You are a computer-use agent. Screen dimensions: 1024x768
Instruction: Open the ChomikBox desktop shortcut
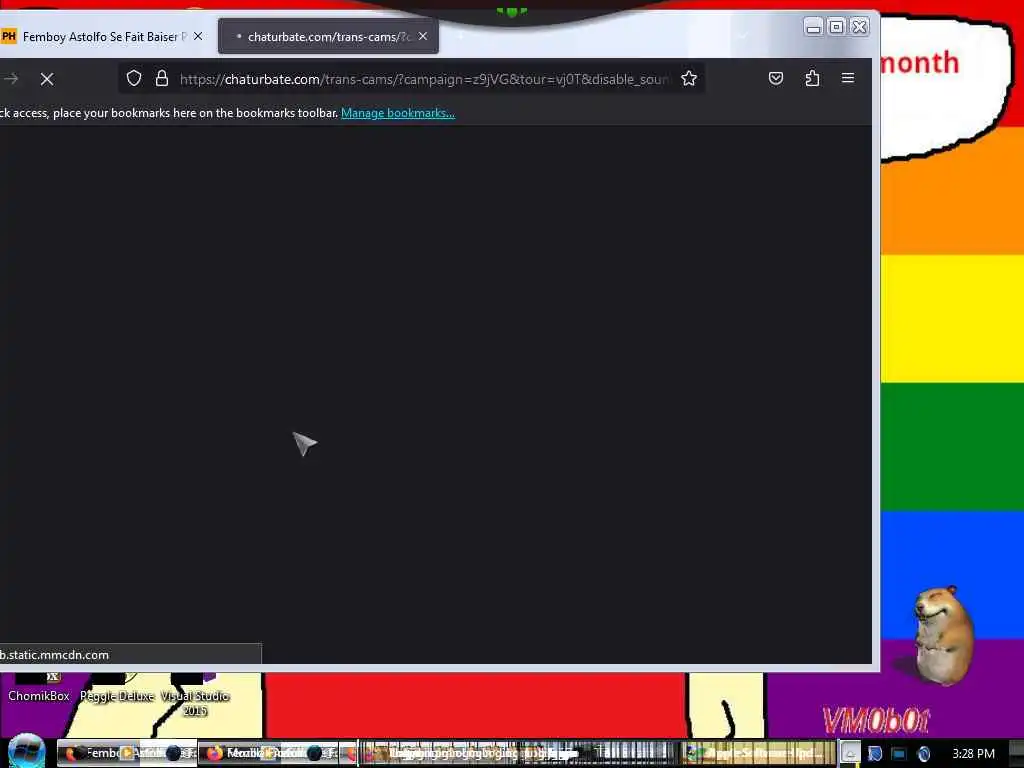39,689
